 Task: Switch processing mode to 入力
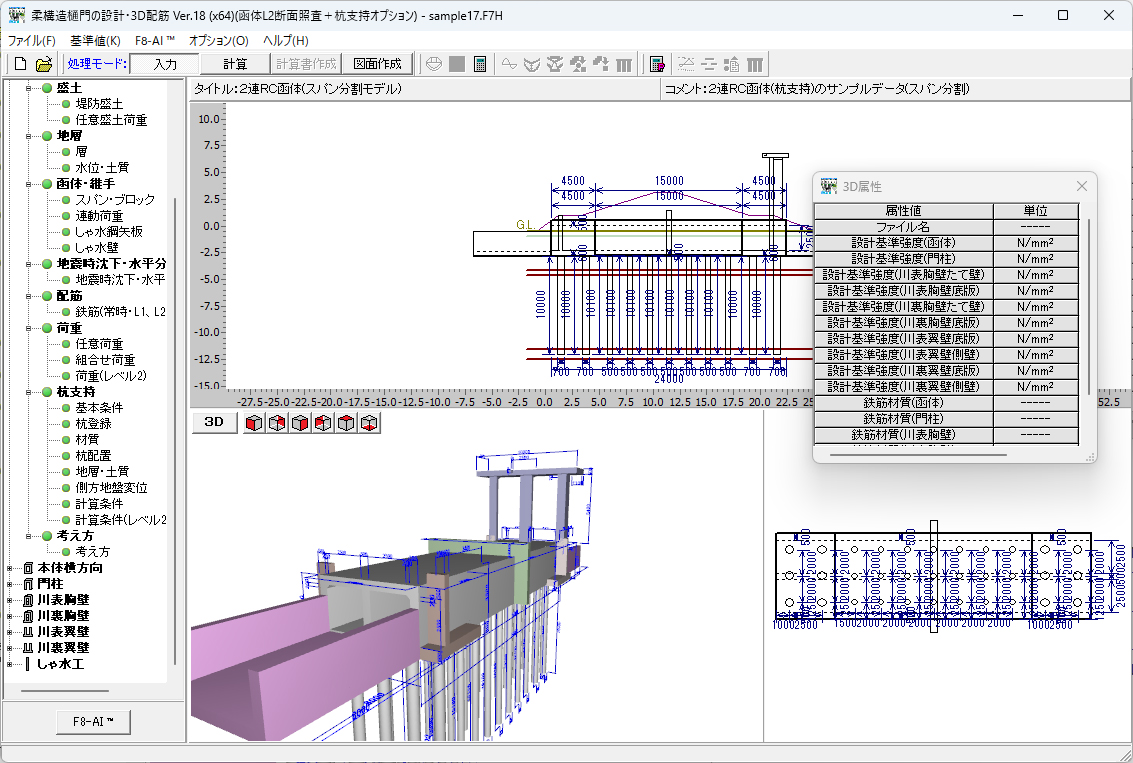pos(165,64)
